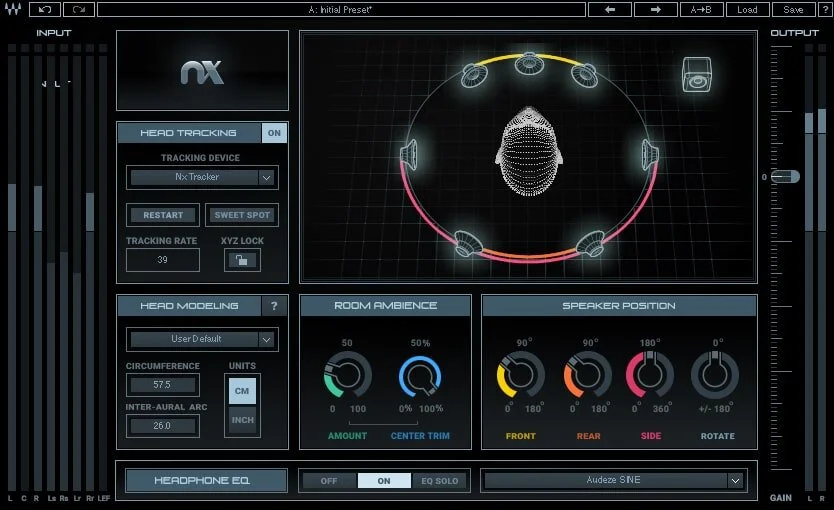Click the Head Tracking header label
The image size is (834, 510).
click(x=189, y=133)
